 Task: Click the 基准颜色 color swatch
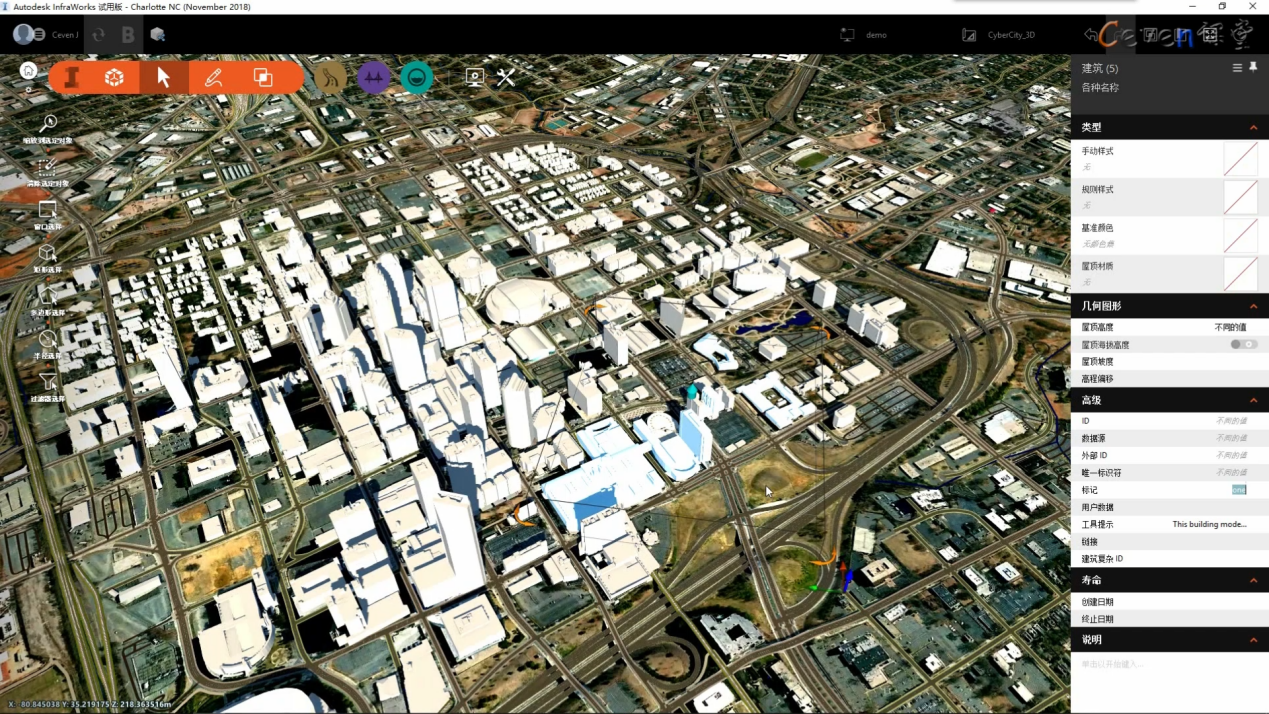(1240, 236)
